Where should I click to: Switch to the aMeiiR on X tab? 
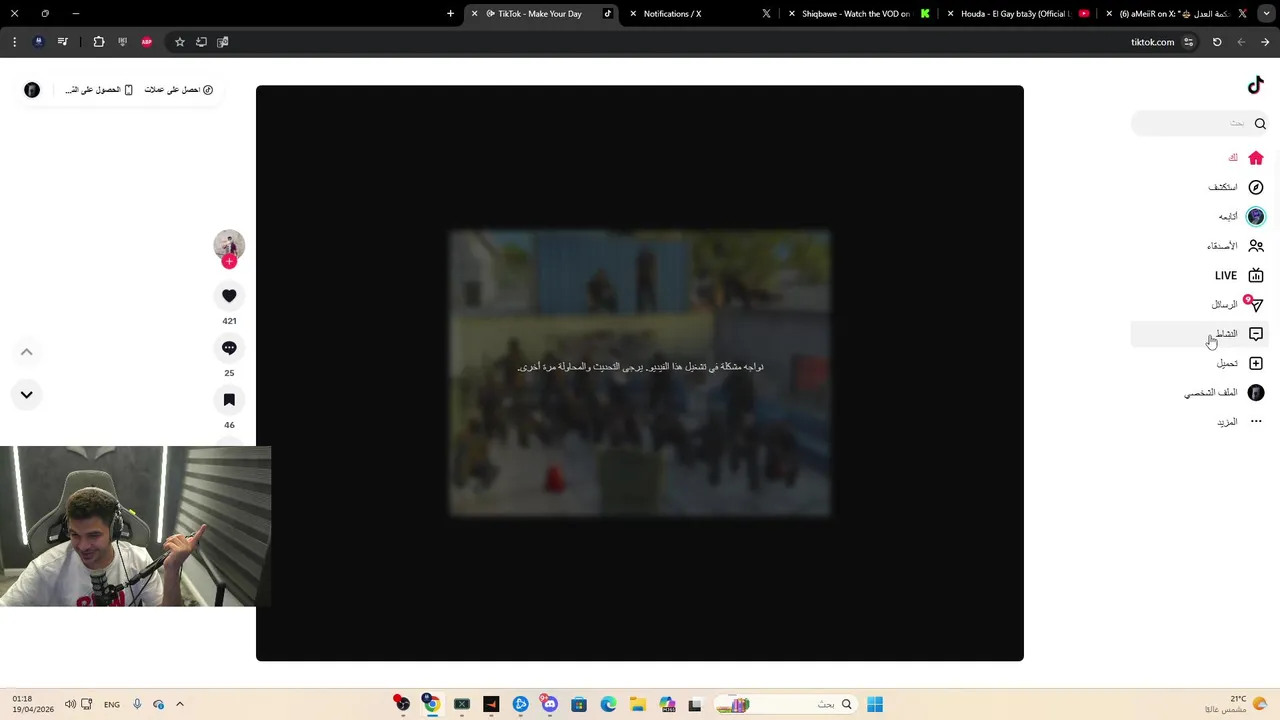click(1175, 14)
